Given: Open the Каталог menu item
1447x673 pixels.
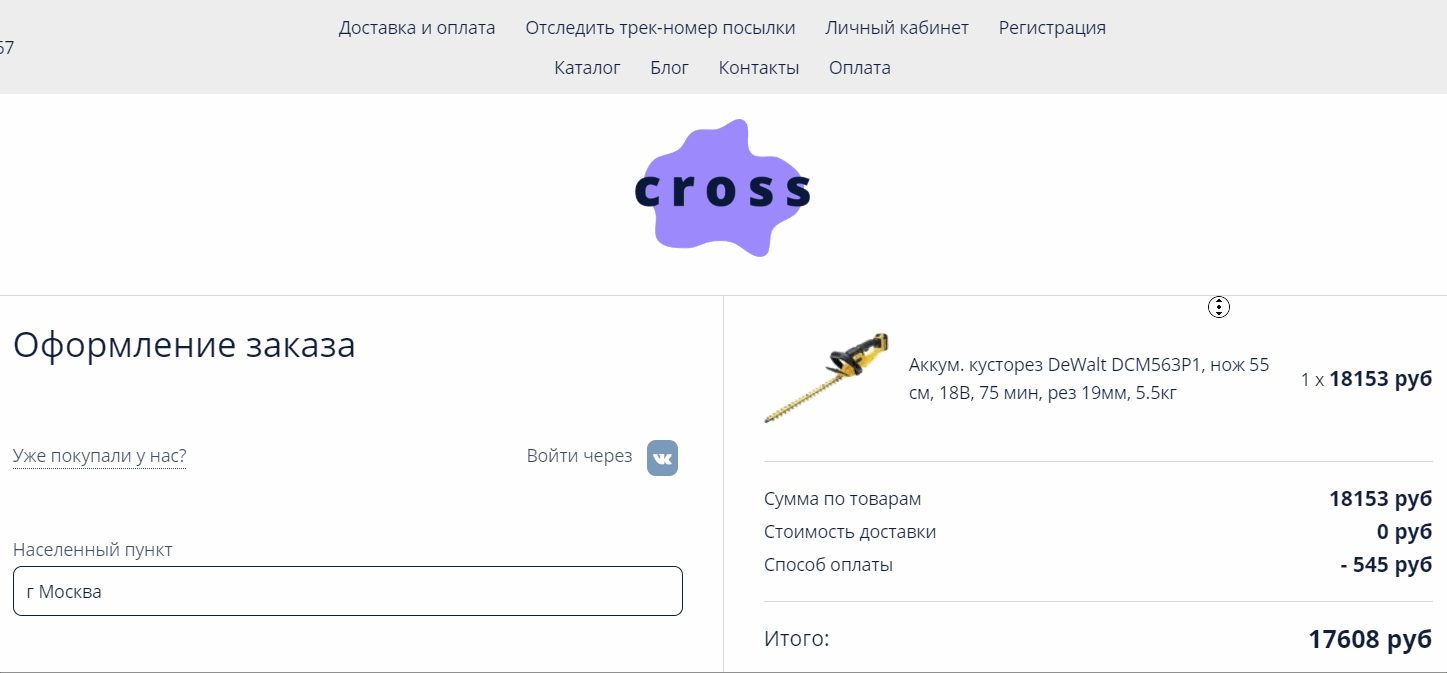Looking at the screenshot, I should (x=587, y=68).
